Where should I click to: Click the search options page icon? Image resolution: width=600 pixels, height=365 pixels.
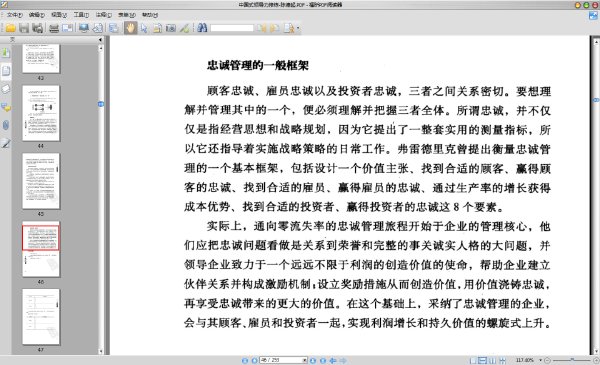click(289, 28)
